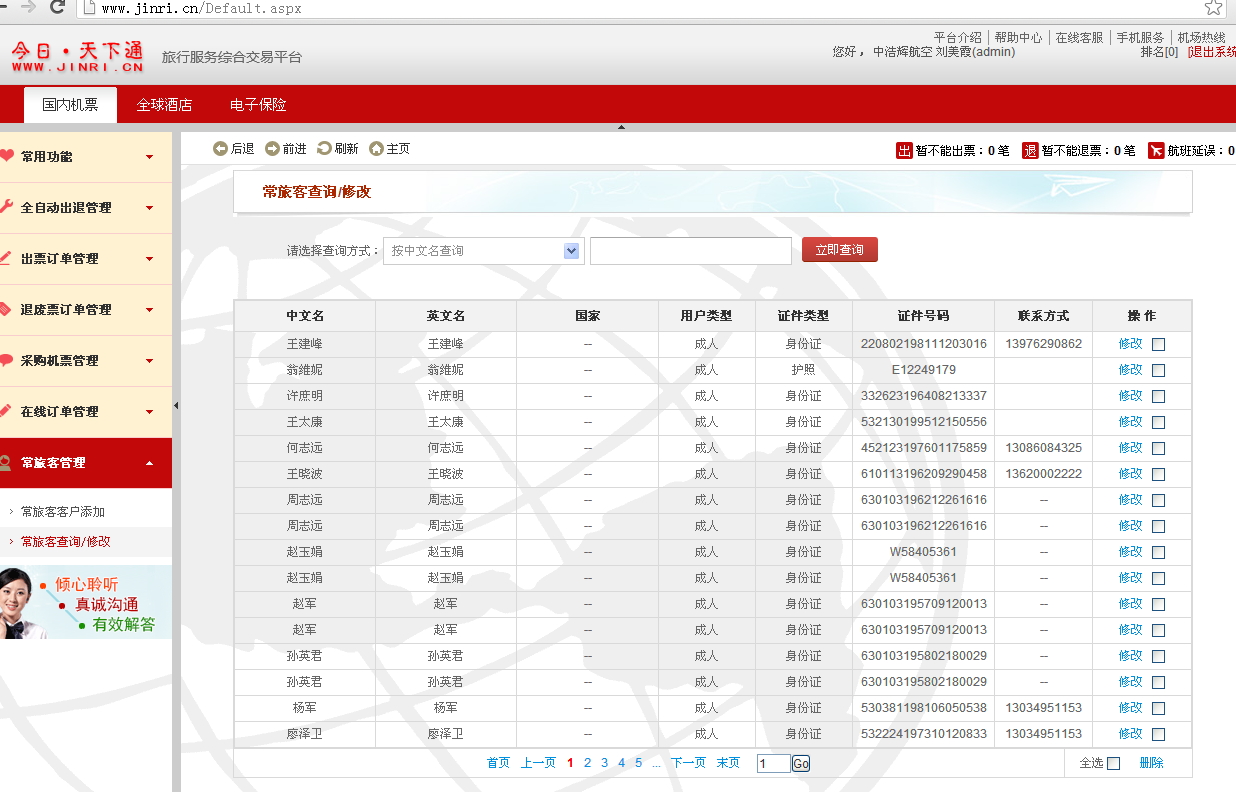This screenshot has width=1236, height=792.
Task: Expand the 采购机票管理 sidebar section
Action: [86, 361]
